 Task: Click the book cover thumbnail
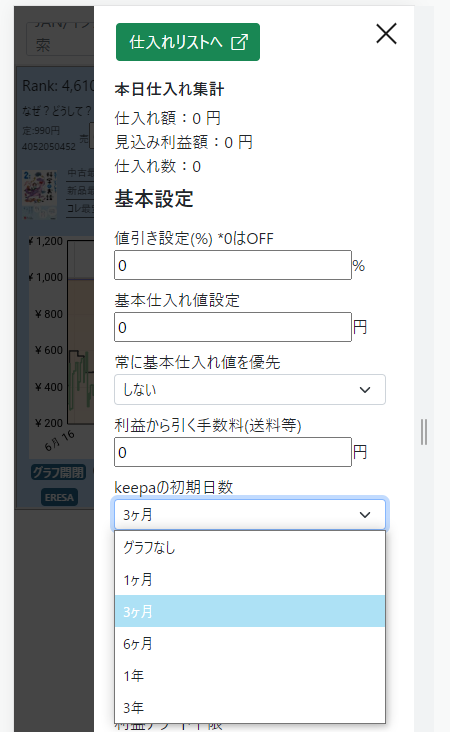coord(40,193)
